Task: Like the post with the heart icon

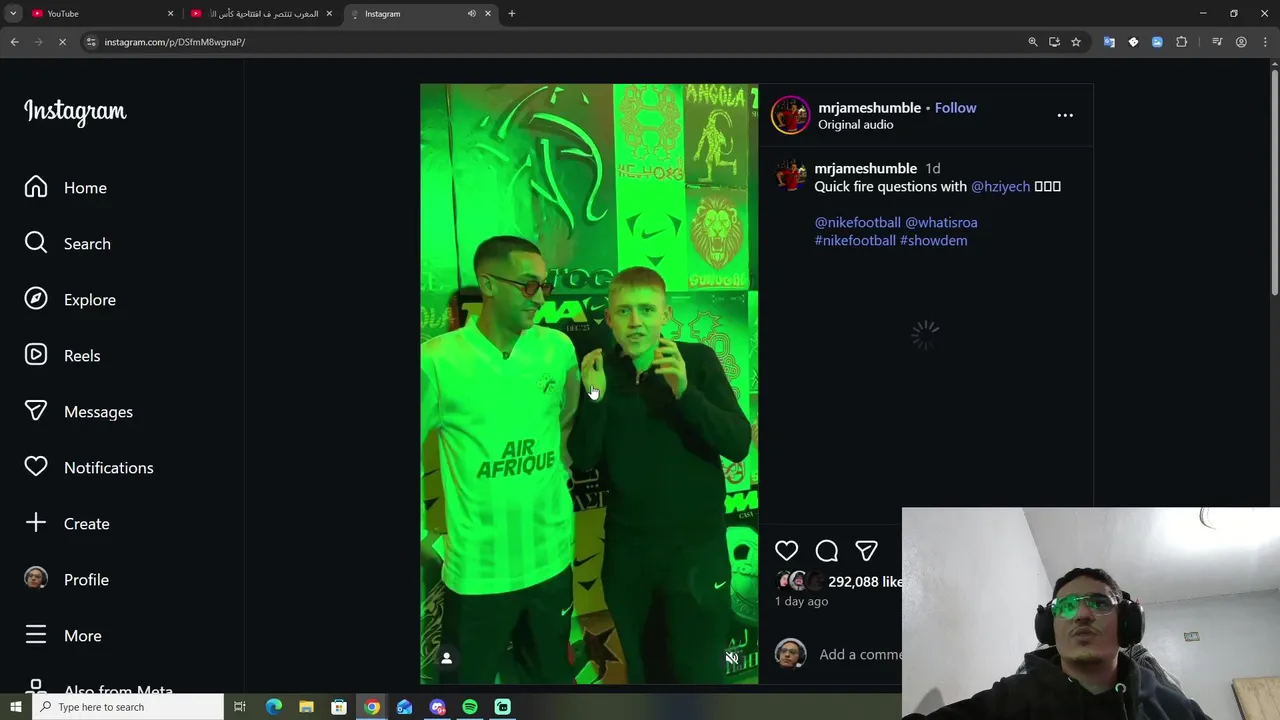Action: (786, 551)
